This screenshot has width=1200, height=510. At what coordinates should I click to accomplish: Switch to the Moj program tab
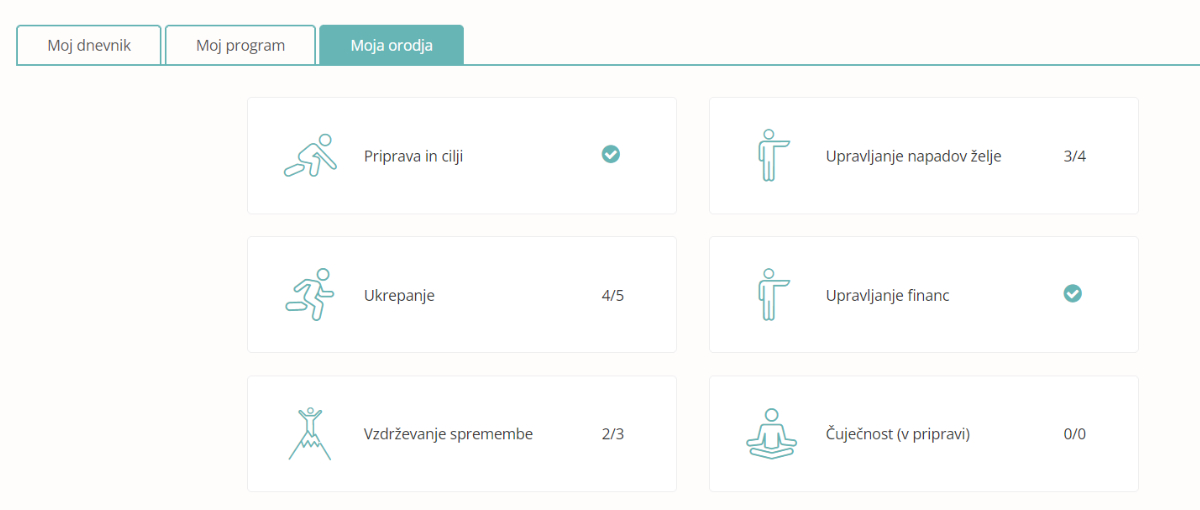pyautogui.click(x=240, y=45)
